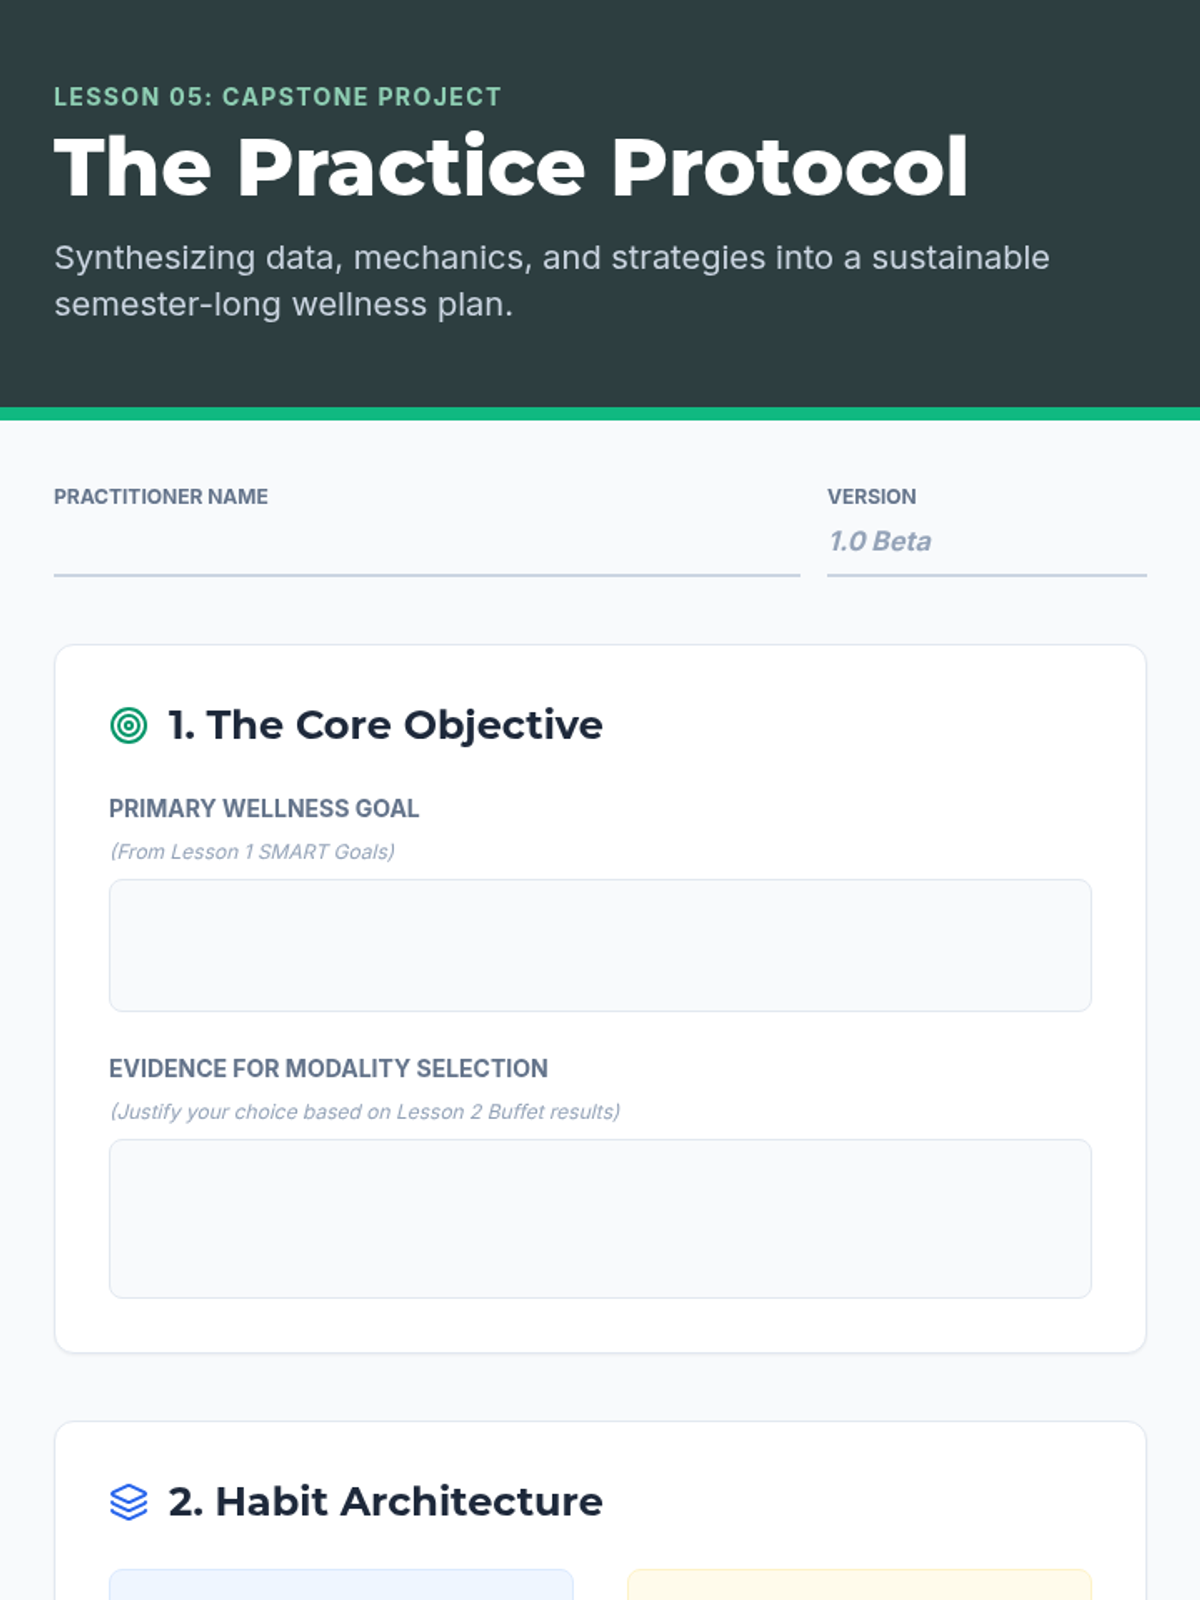Click inside the Primary Wellness Goal text box
Screen dimensions: 1200x1600
tap(600, 945)
